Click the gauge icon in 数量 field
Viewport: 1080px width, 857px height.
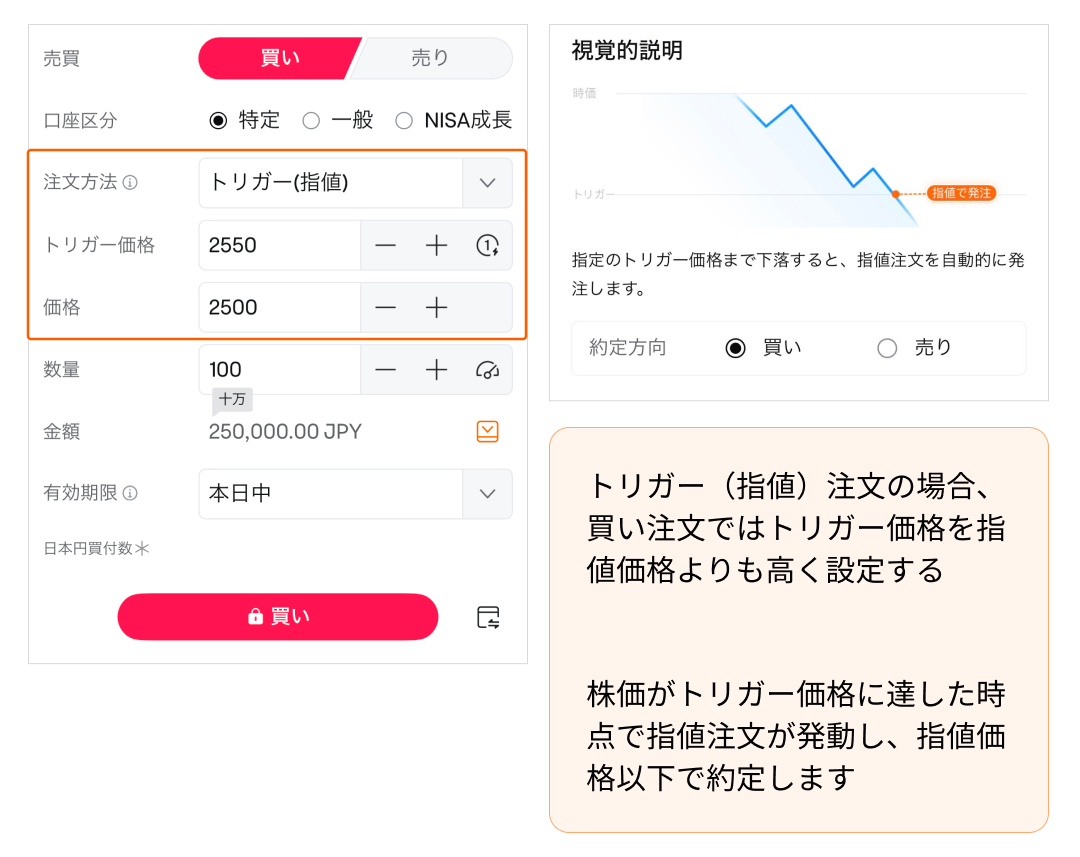pos(487,370)
